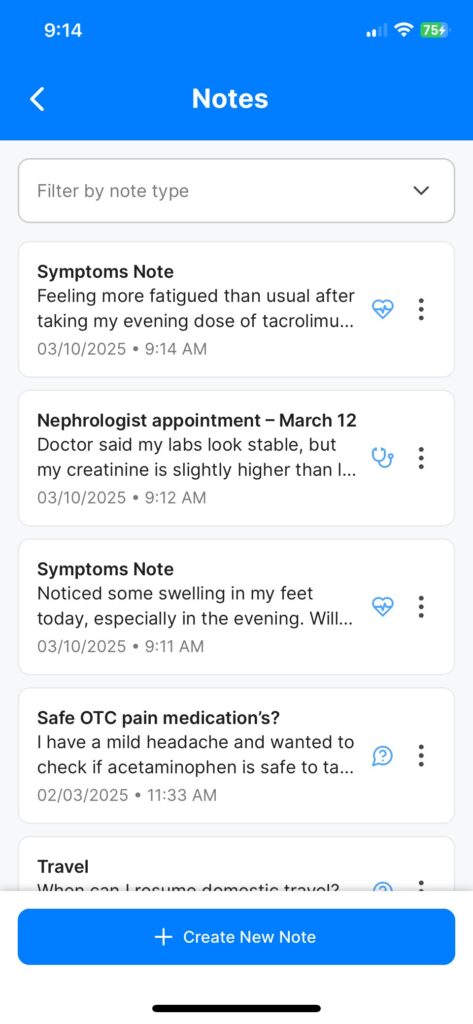Click Create New Note button

click(236, 937)
